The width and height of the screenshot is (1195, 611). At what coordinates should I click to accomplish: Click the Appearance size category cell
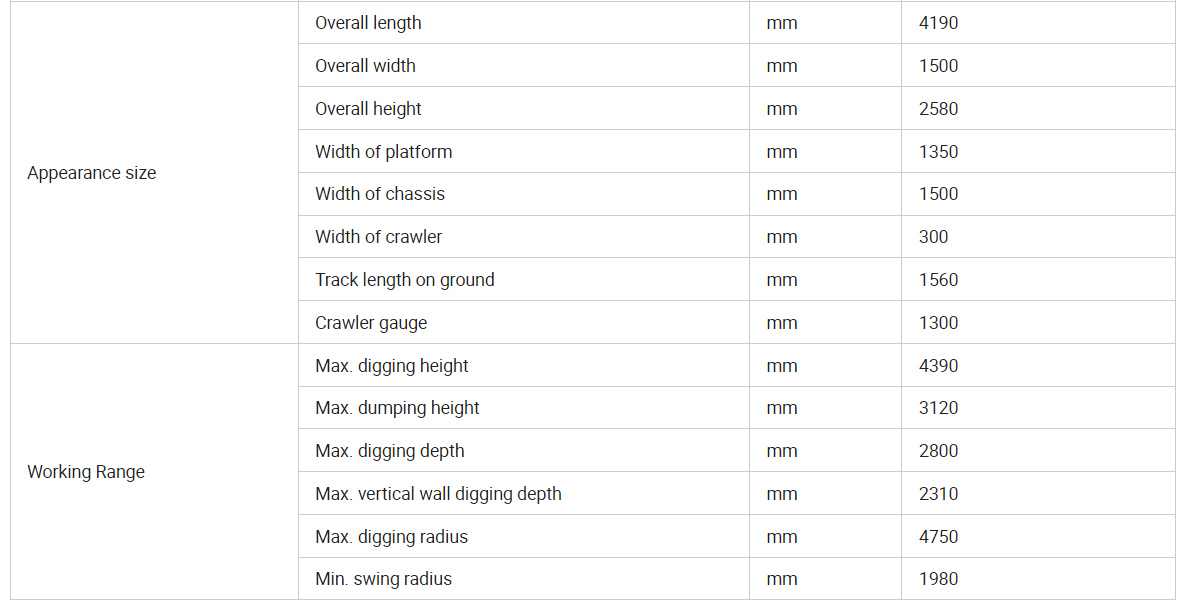pyautogui.click(x=155, y=172)
